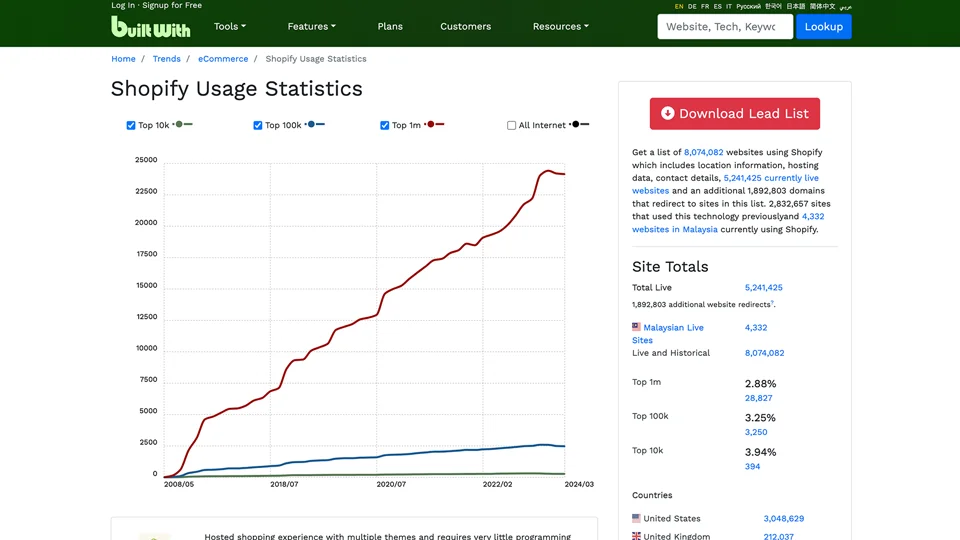Click the Top 10k green legend marker
960x540 pixels.
coord(183,124)
